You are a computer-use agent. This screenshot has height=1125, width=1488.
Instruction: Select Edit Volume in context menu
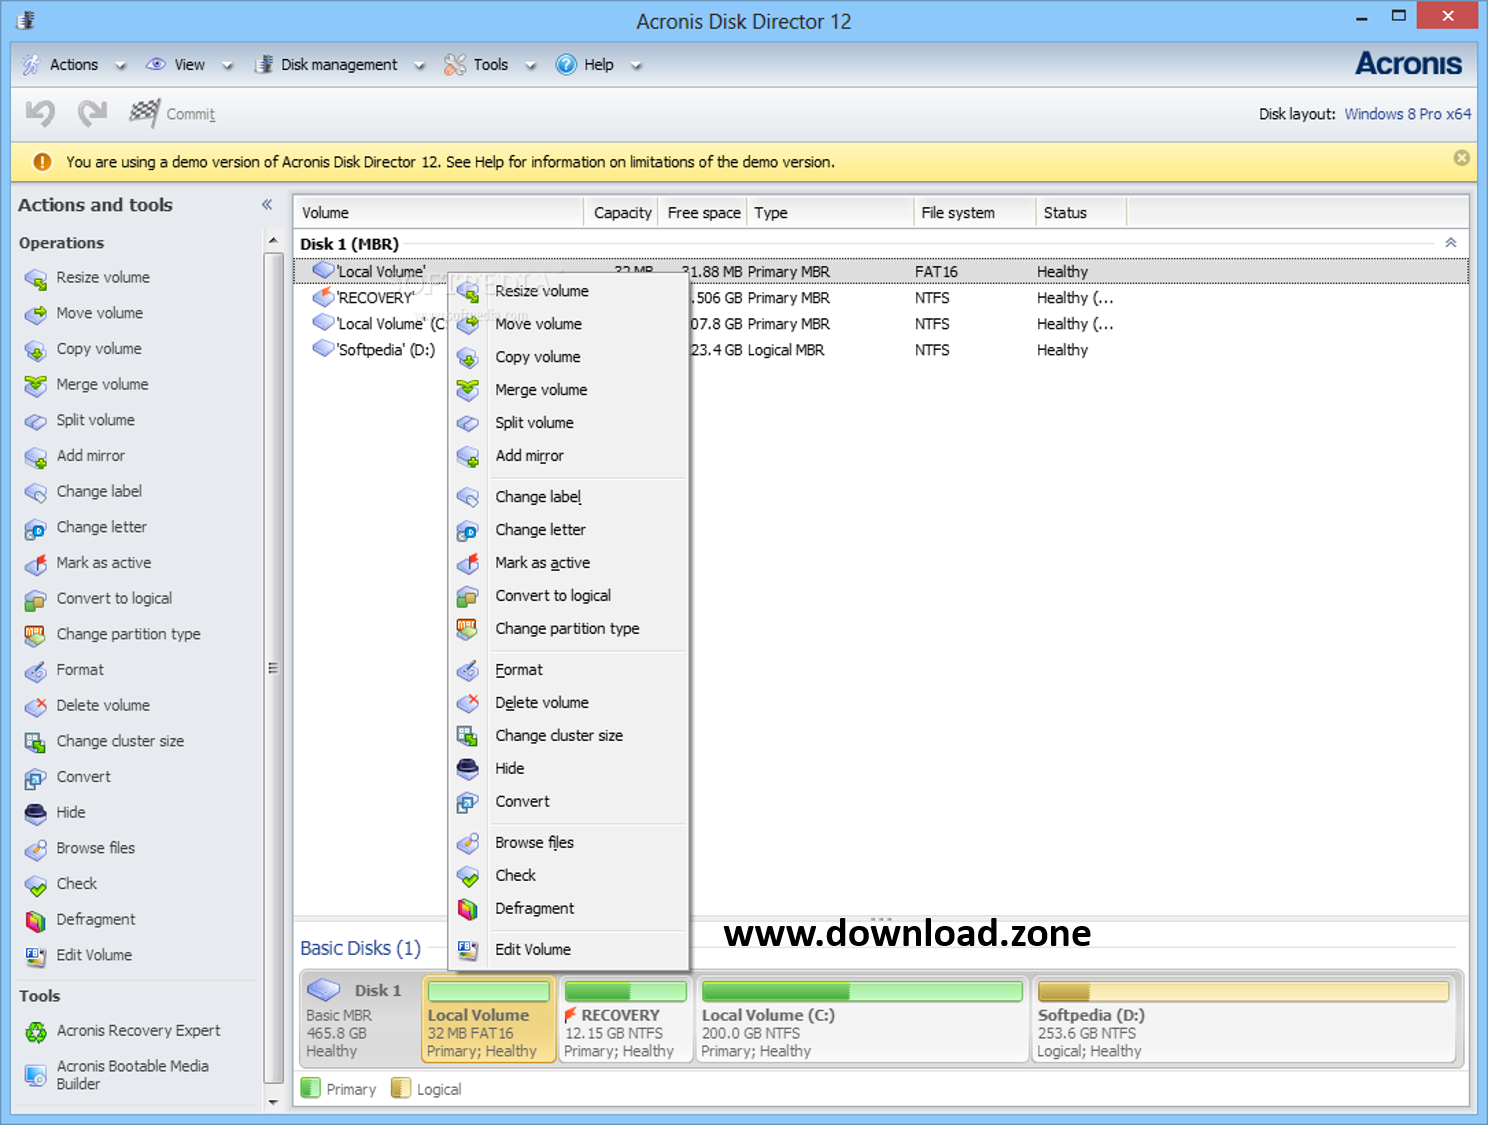(568, 950)
